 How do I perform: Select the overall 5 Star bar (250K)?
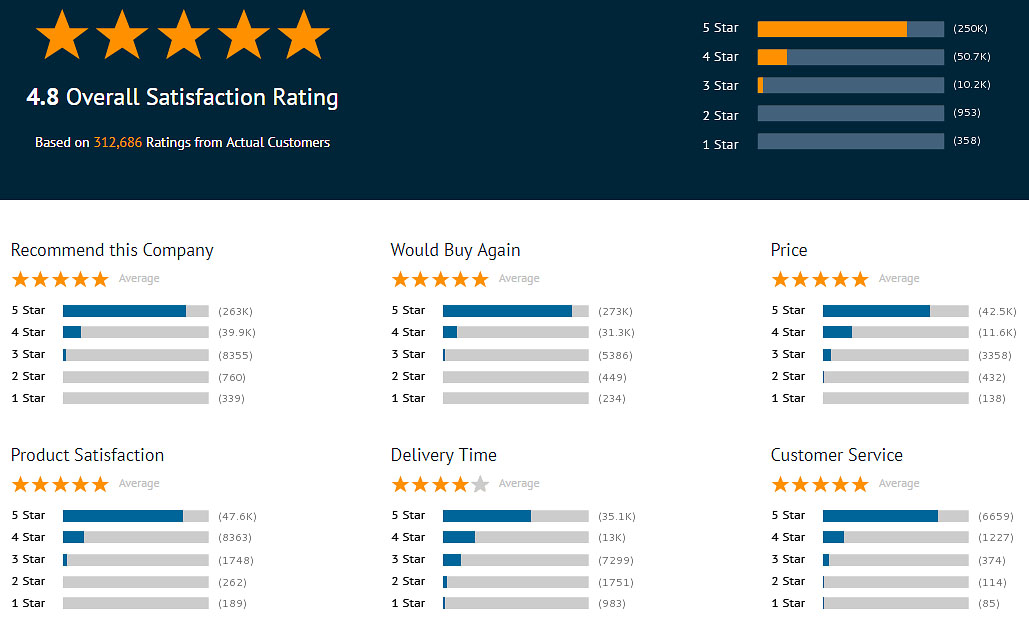(850, 29)
